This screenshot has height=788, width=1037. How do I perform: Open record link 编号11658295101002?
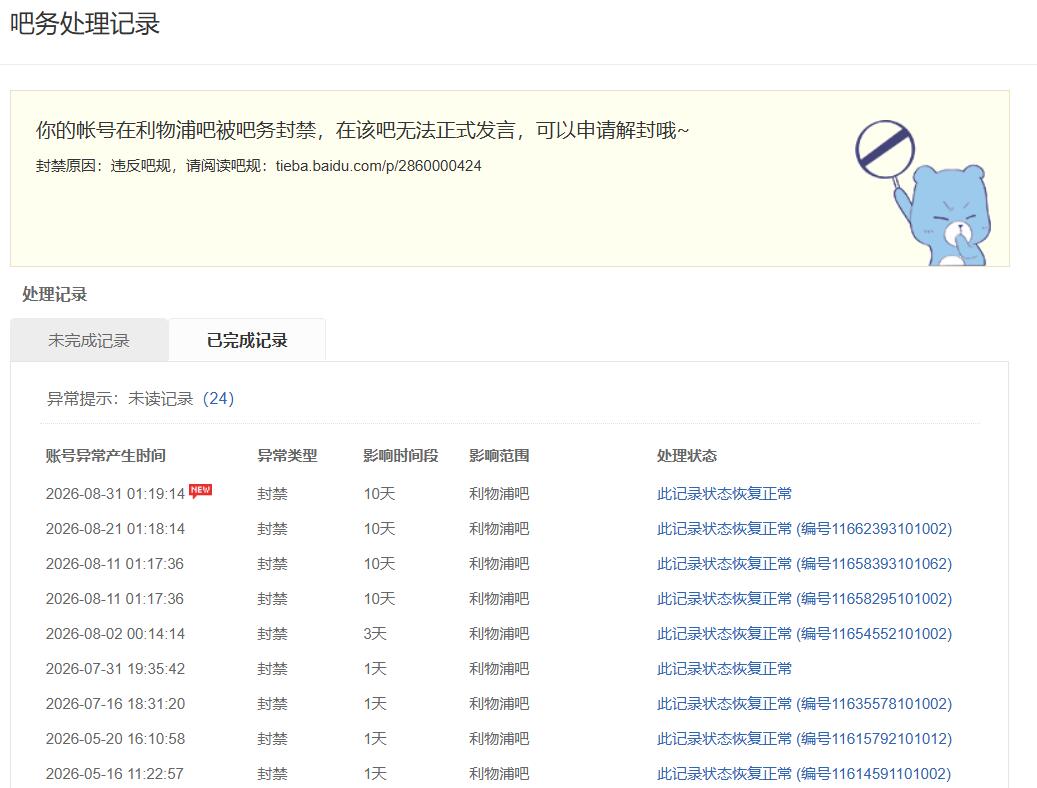coord(804,599)
